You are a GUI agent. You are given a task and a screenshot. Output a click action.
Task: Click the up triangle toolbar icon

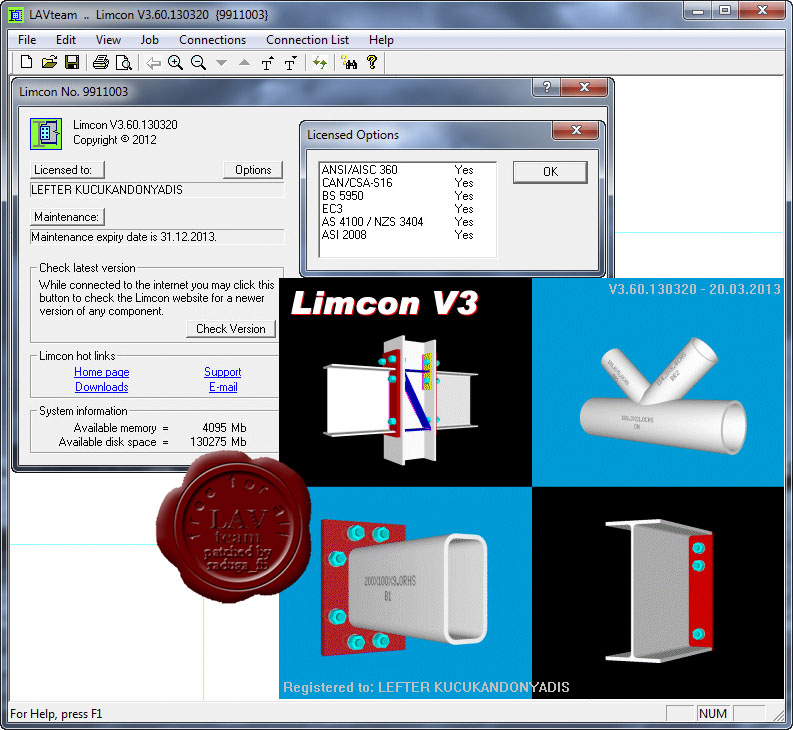(x=244, y=63)
